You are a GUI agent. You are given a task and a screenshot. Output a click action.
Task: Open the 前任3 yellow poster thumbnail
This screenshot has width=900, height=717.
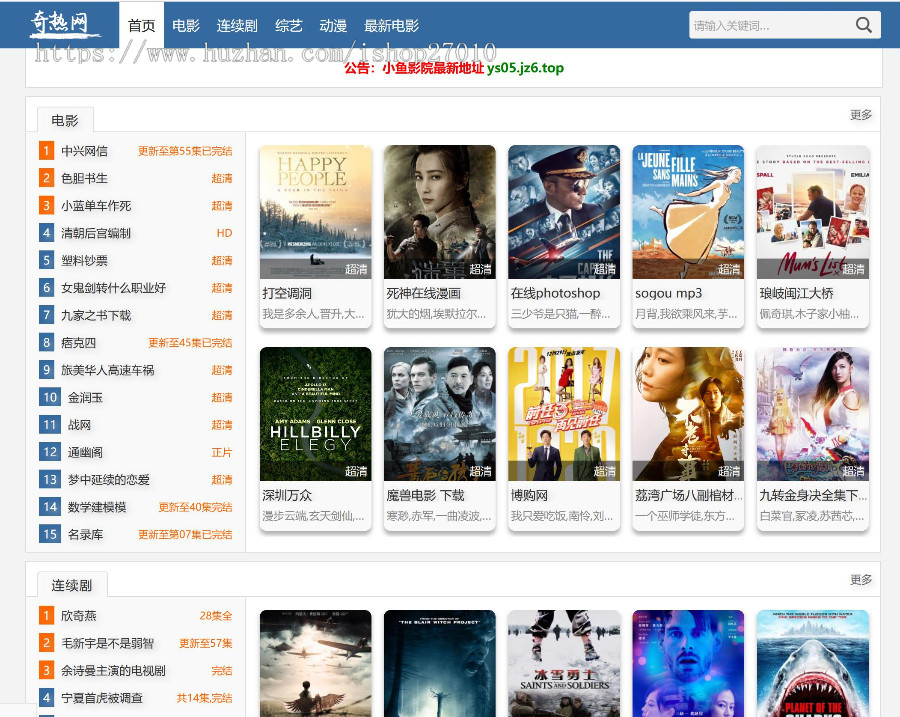(x=564, y=414)
